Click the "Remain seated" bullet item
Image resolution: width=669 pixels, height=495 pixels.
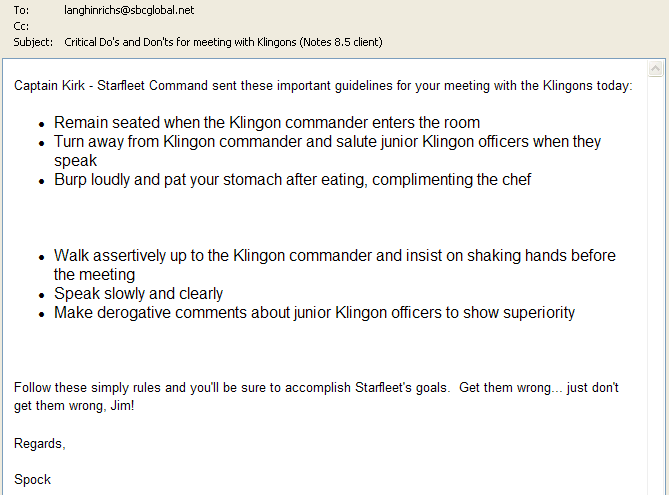point(267,123)
